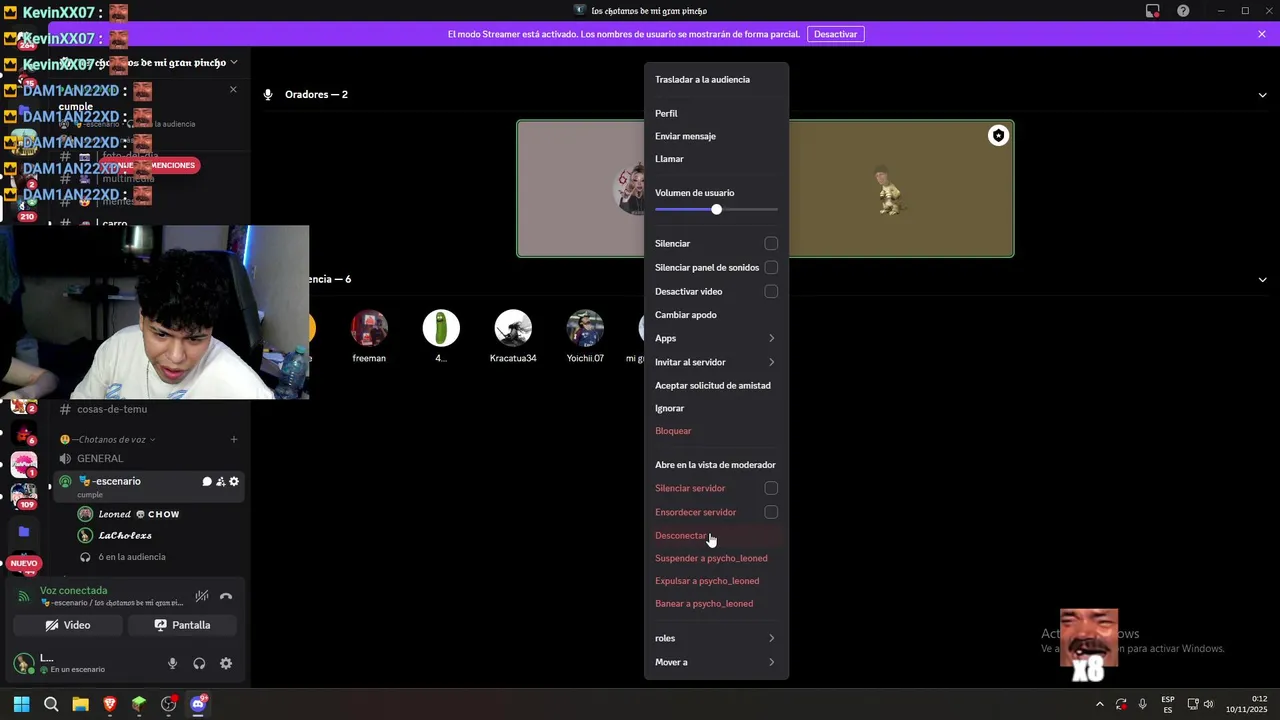Open File Explorer from taskbar
1280x720 pixels.
point(80,704)
